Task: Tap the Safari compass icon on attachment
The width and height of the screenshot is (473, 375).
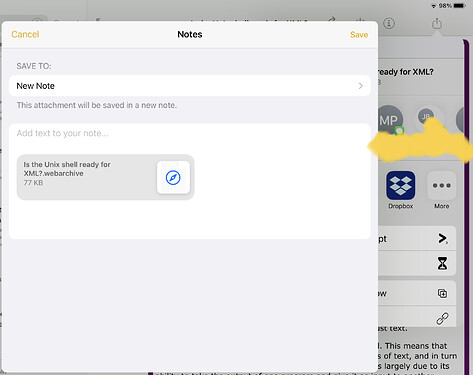Action: [173, 177]
